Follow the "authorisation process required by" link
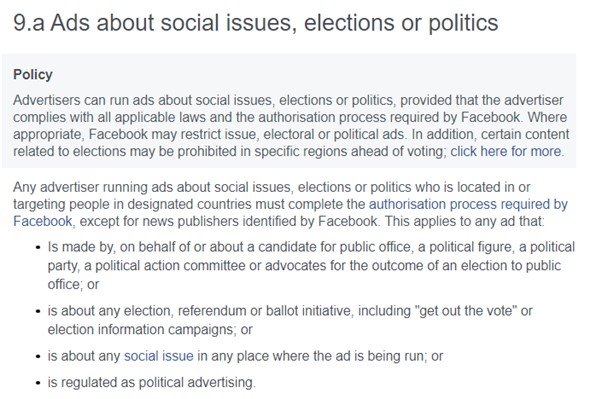 tap(468, 204)
